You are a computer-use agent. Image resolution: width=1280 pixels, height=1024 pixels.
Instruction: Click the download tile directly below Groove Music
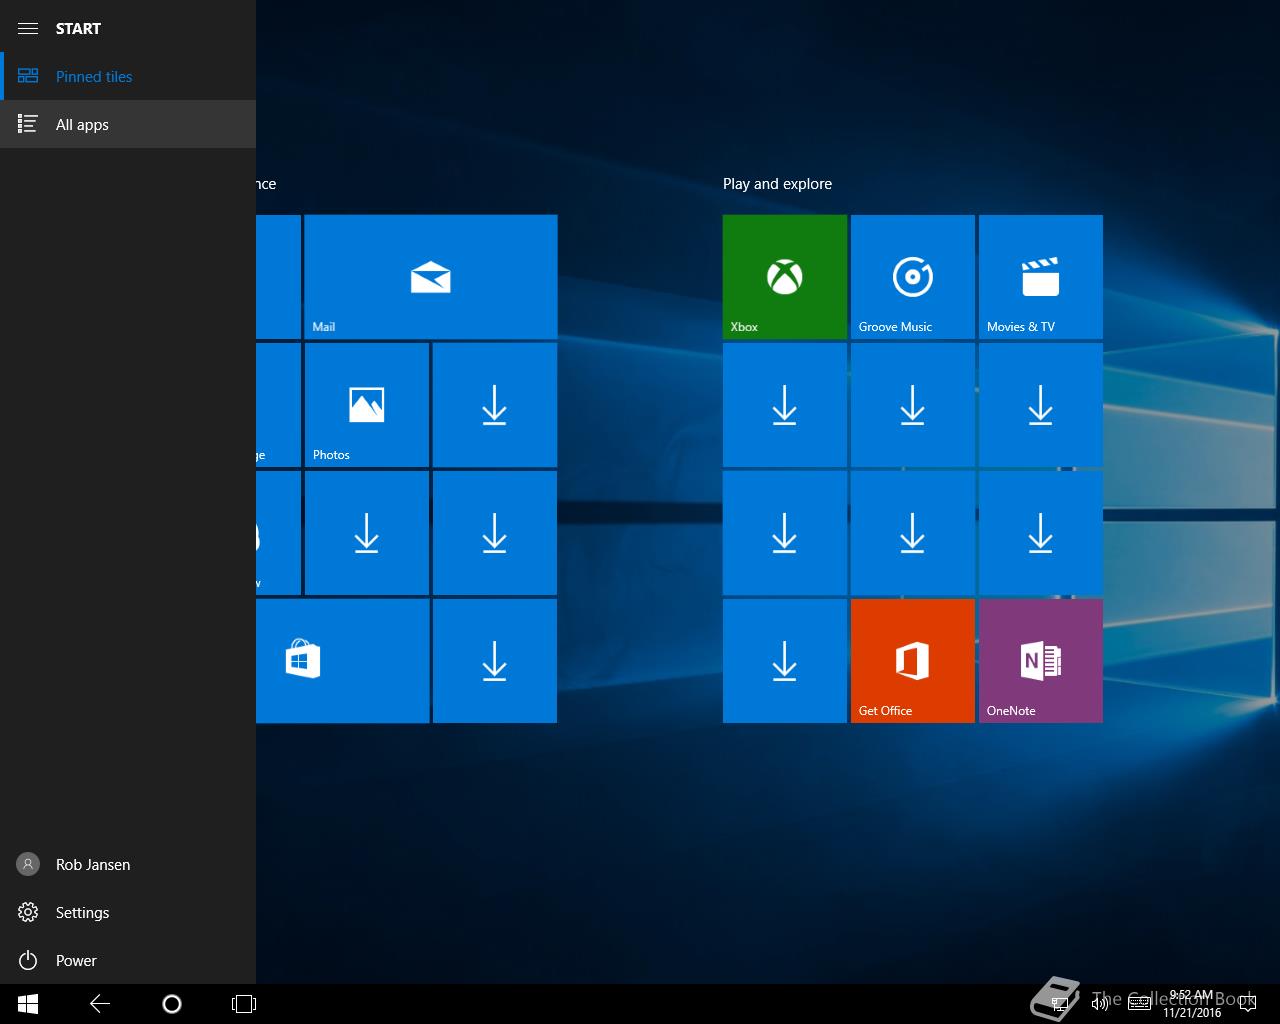pos(913,405)
